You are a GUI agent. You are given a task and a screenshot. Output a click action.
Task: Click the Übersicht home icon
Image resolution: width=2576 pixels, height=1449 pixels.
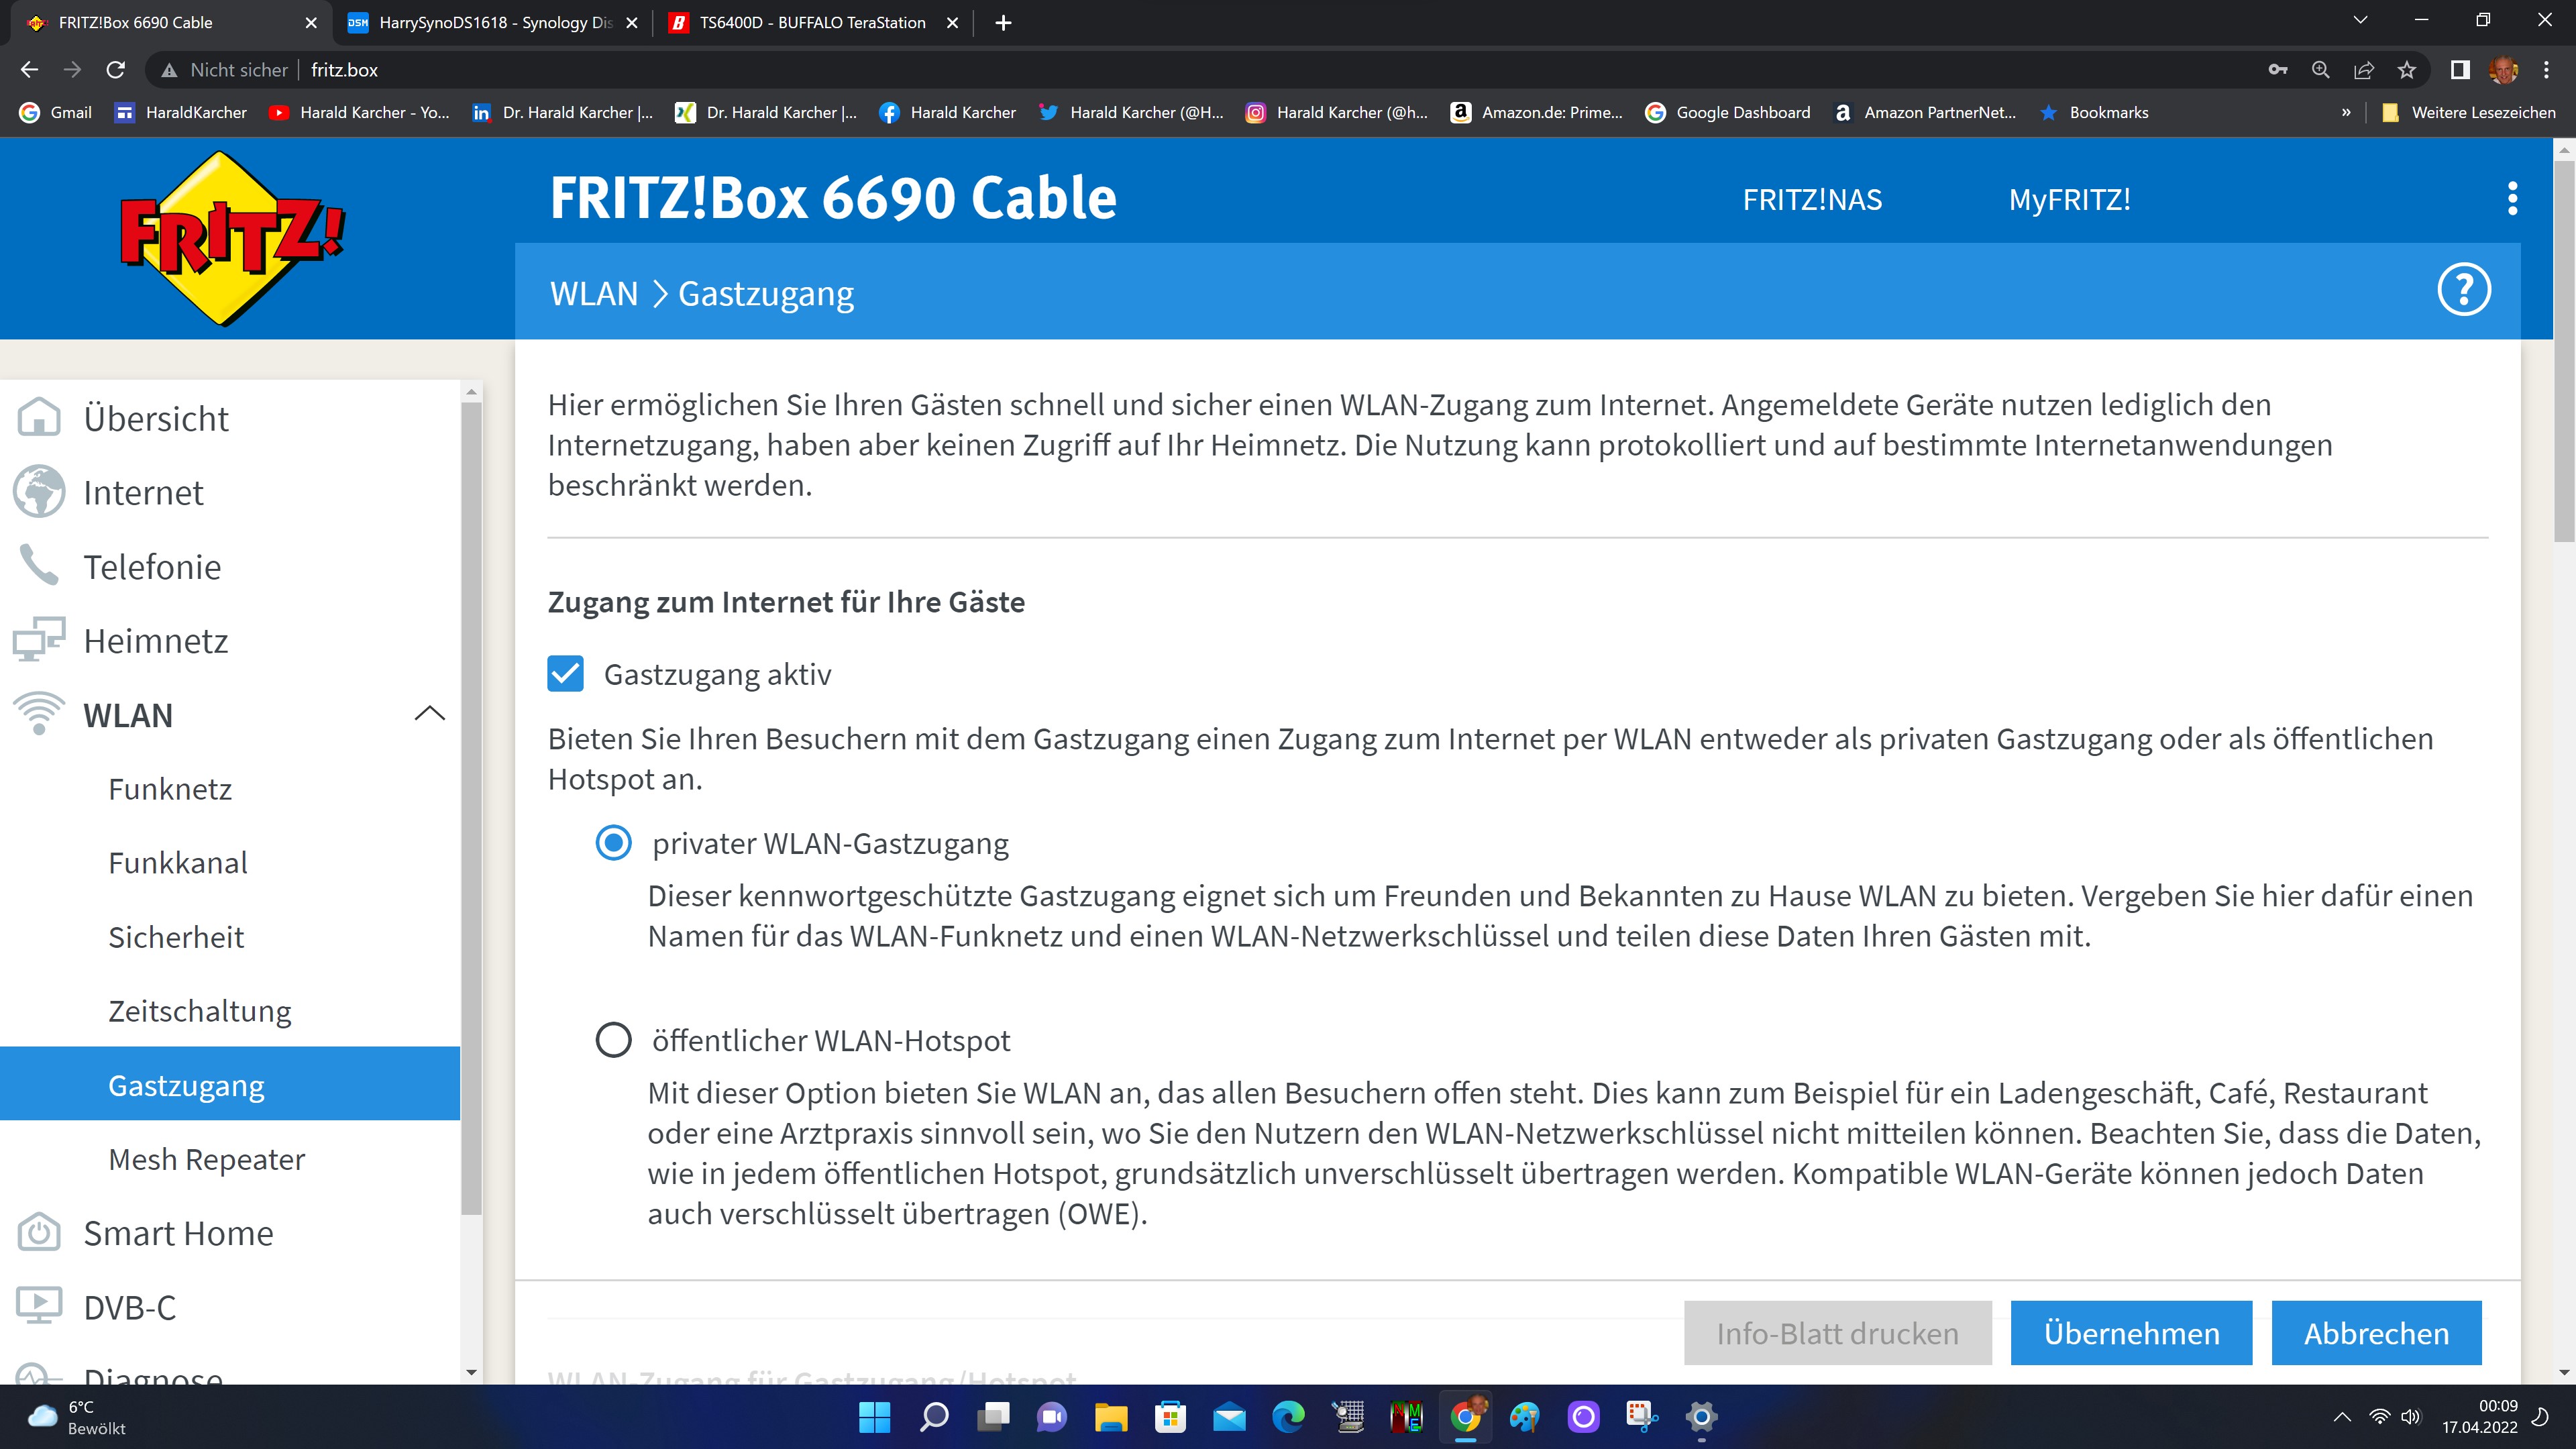click(39, 418)
